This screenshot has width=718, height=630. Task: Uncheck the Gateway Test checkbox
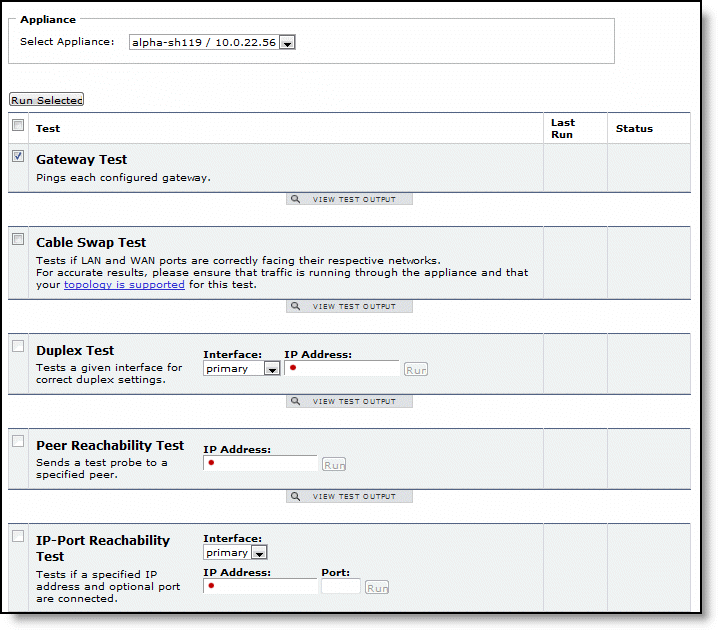click(x=18, y=157)
